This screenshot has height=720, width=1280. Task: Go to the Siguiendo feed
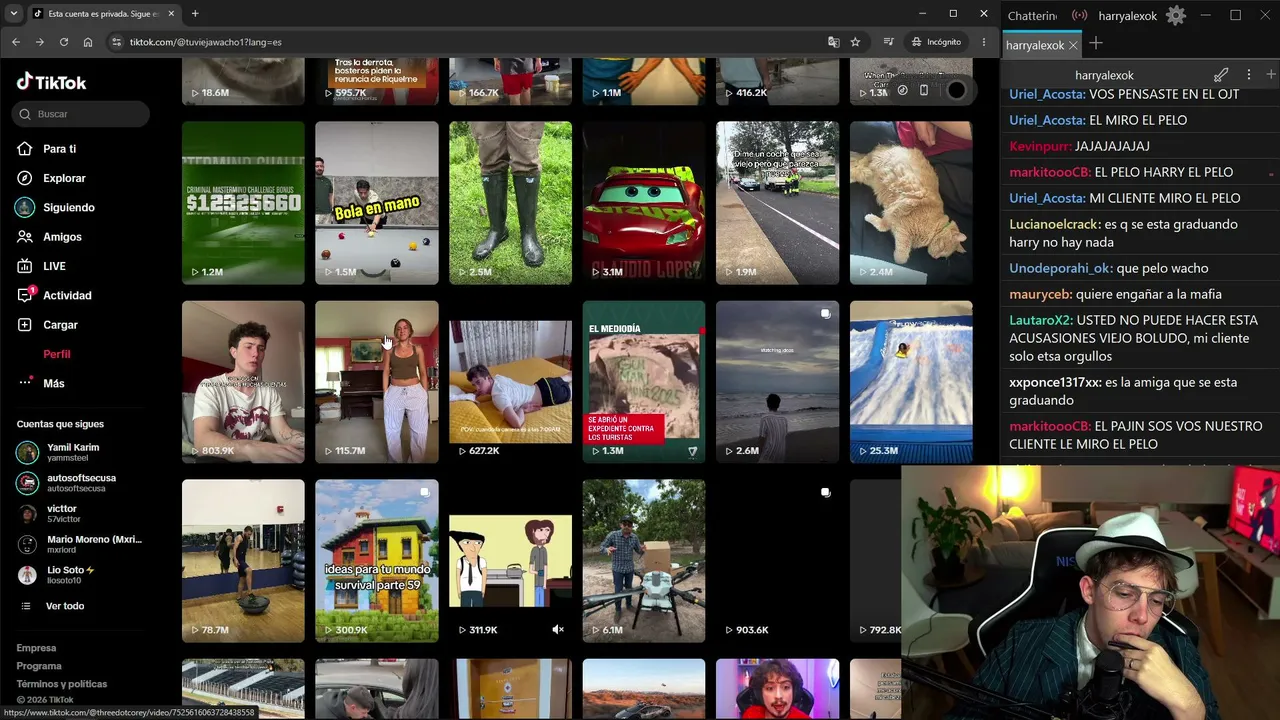68,207
